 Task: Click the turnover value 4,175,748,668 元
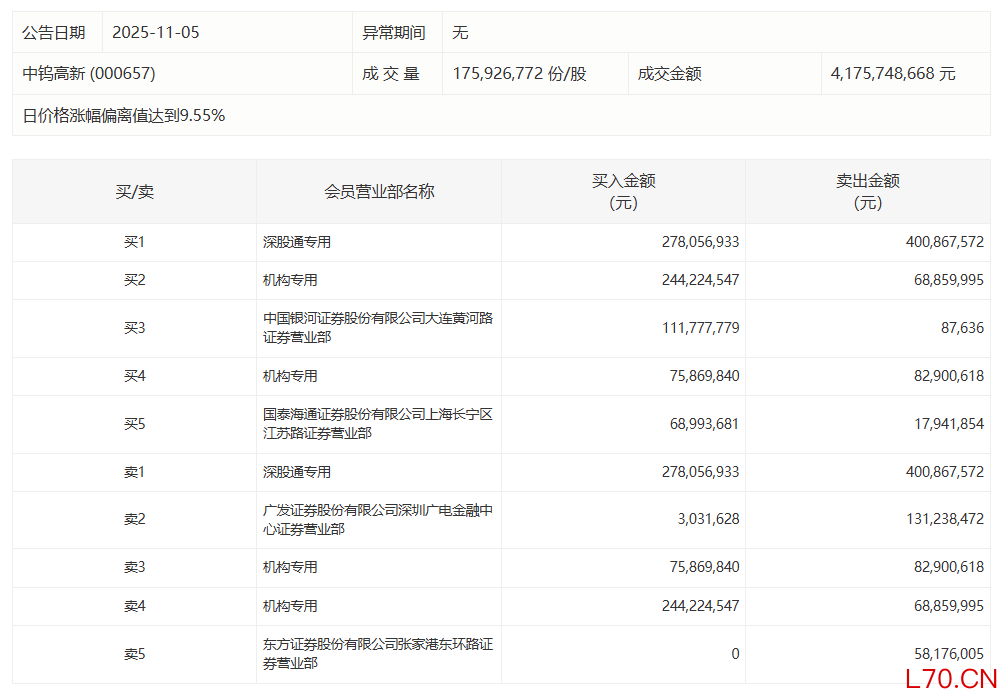pos(893,74)
